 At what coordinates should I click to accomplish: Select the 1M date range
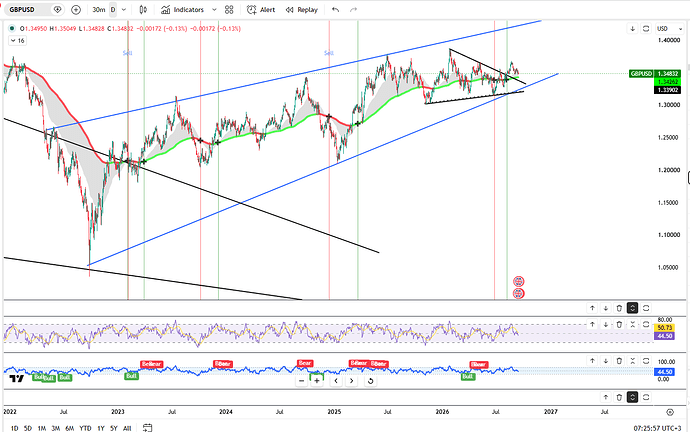point(41,428)
